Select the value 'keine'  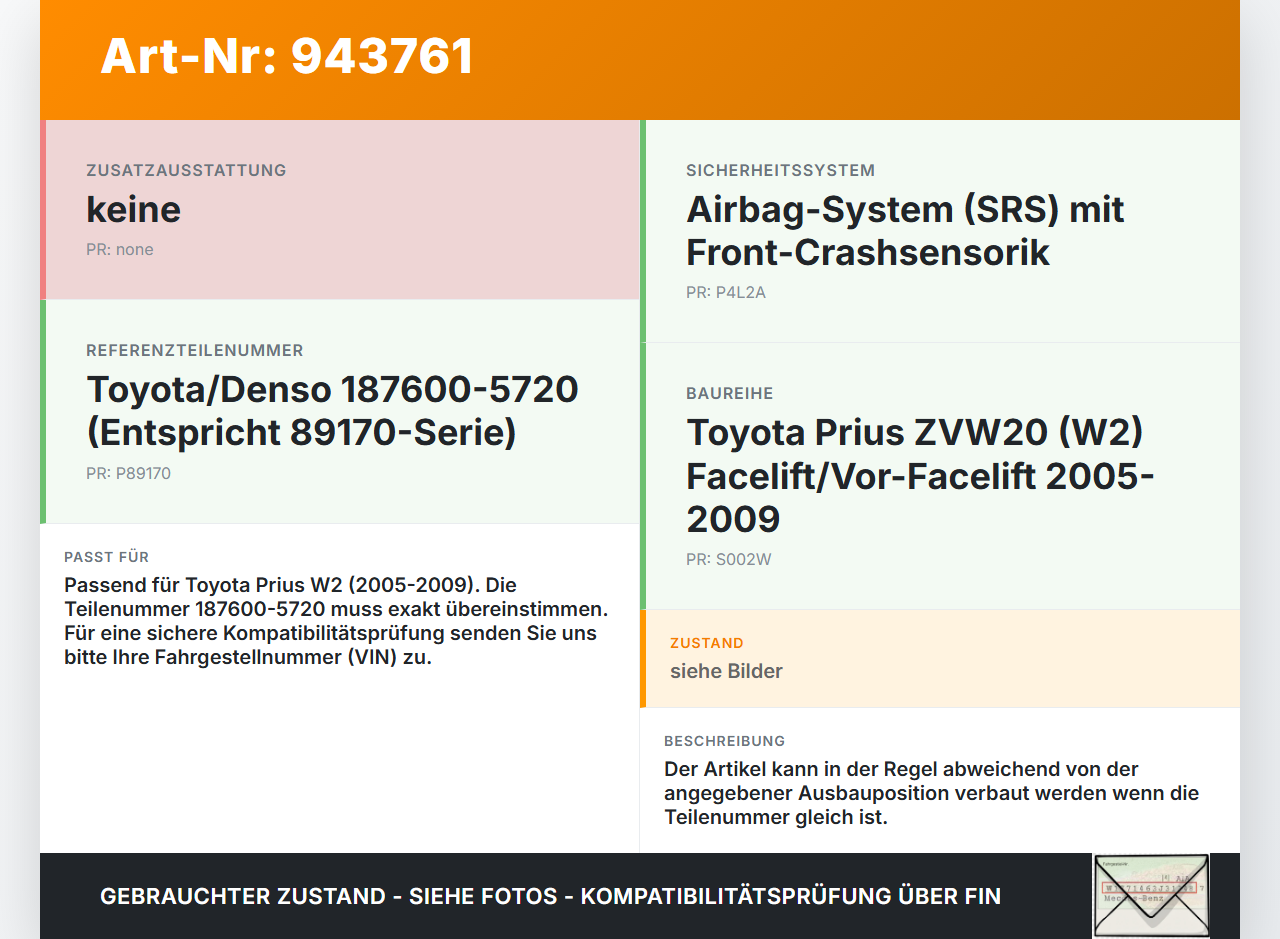coord(134,209)
